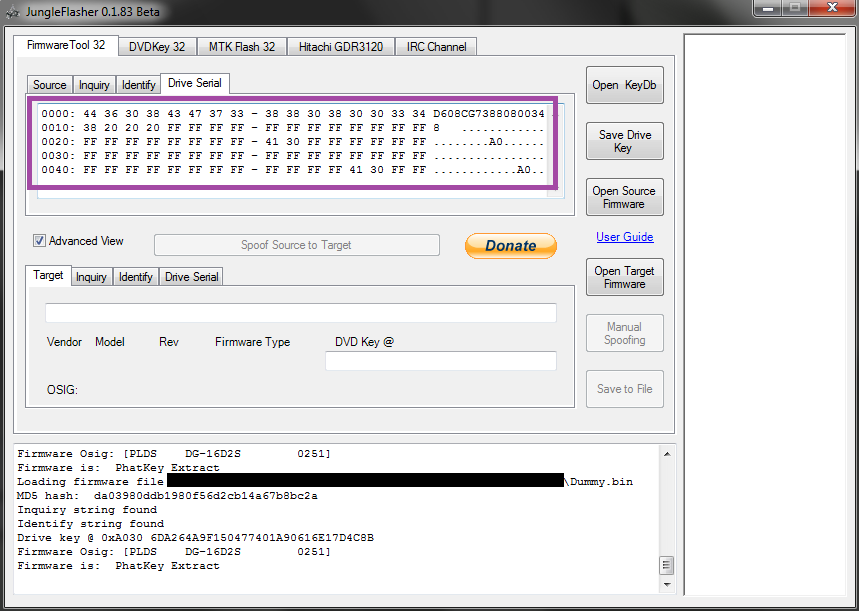Select the upper Inquiry tab next to Source
Screen dimensions: 859x611
(94, 85)
